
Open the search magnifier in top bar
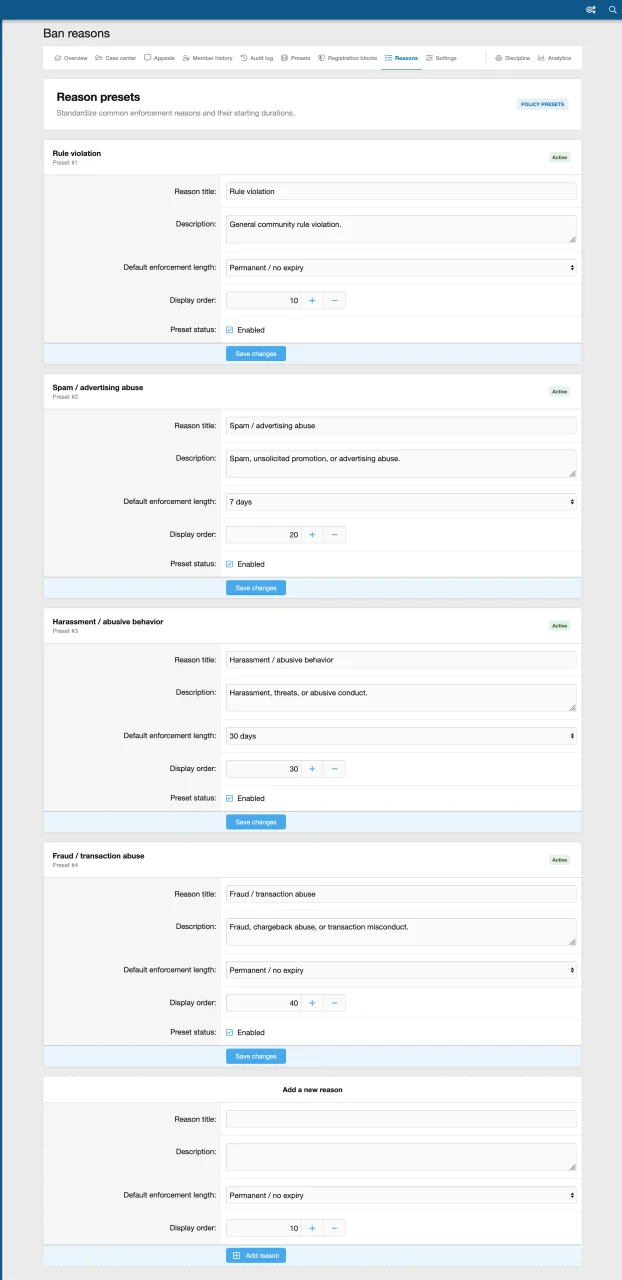(613, 9)
